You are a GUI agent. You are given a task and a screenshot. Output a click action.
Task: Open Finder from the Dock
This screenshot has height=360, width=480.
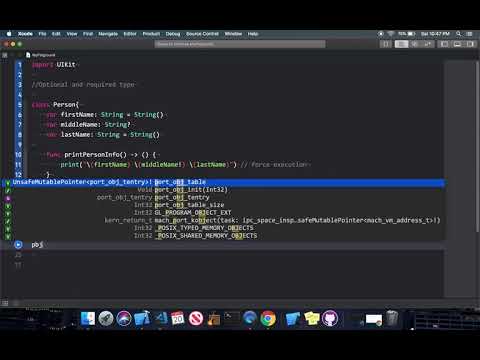point(88,318)
